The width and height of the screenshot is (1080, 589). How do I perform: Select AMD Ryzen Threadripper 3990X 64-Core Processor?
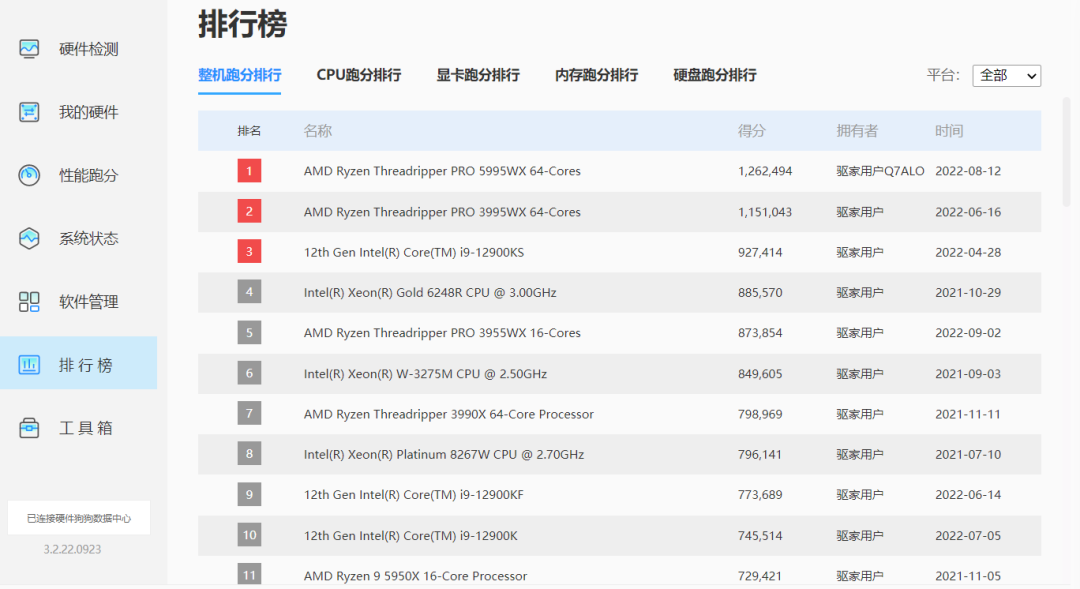[449, 414]
